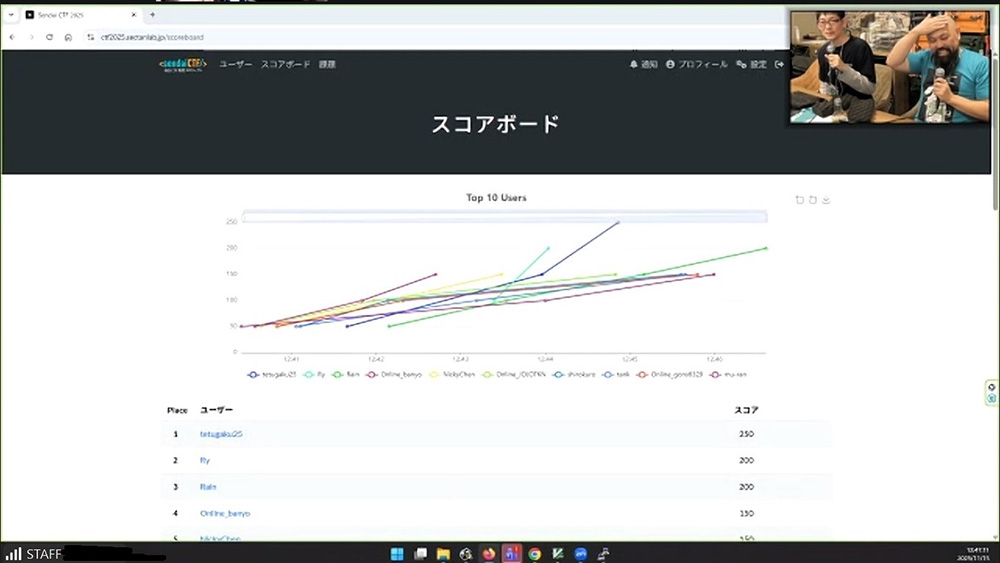Open the プロフィール profile page

[x=697, y=64]
